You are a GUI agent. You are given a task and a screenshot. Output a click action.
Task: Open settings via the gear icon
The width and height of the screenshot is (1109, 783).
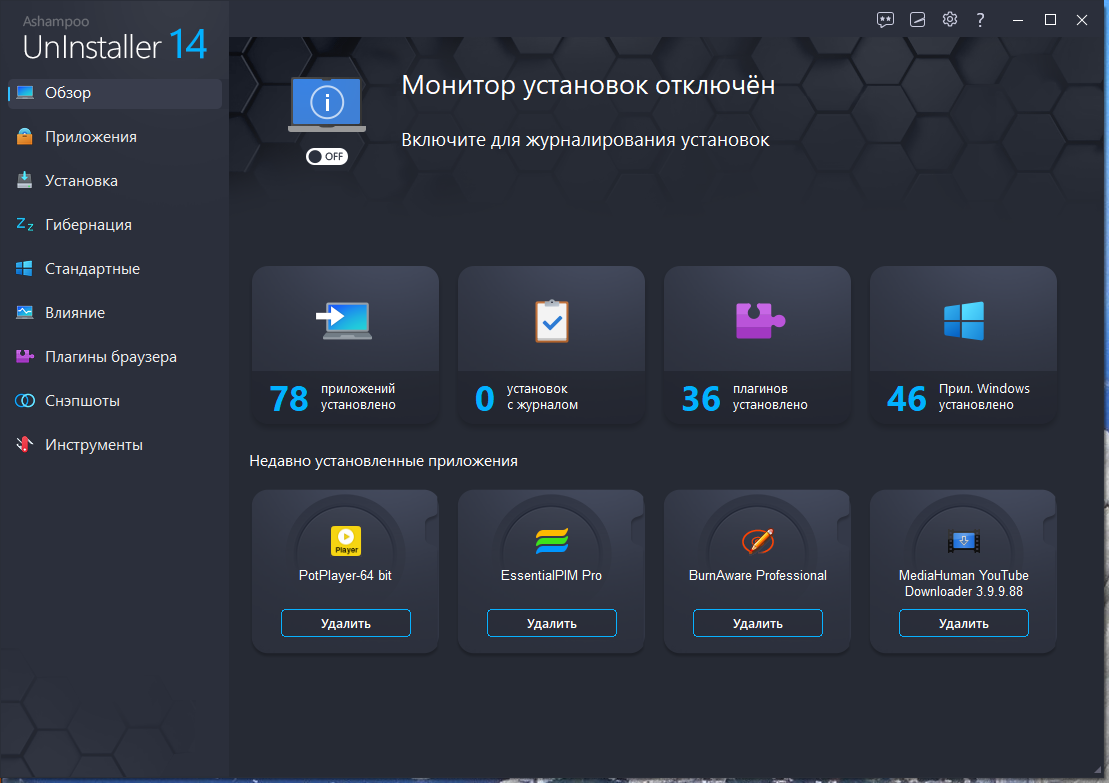click(x=950, y=19)
